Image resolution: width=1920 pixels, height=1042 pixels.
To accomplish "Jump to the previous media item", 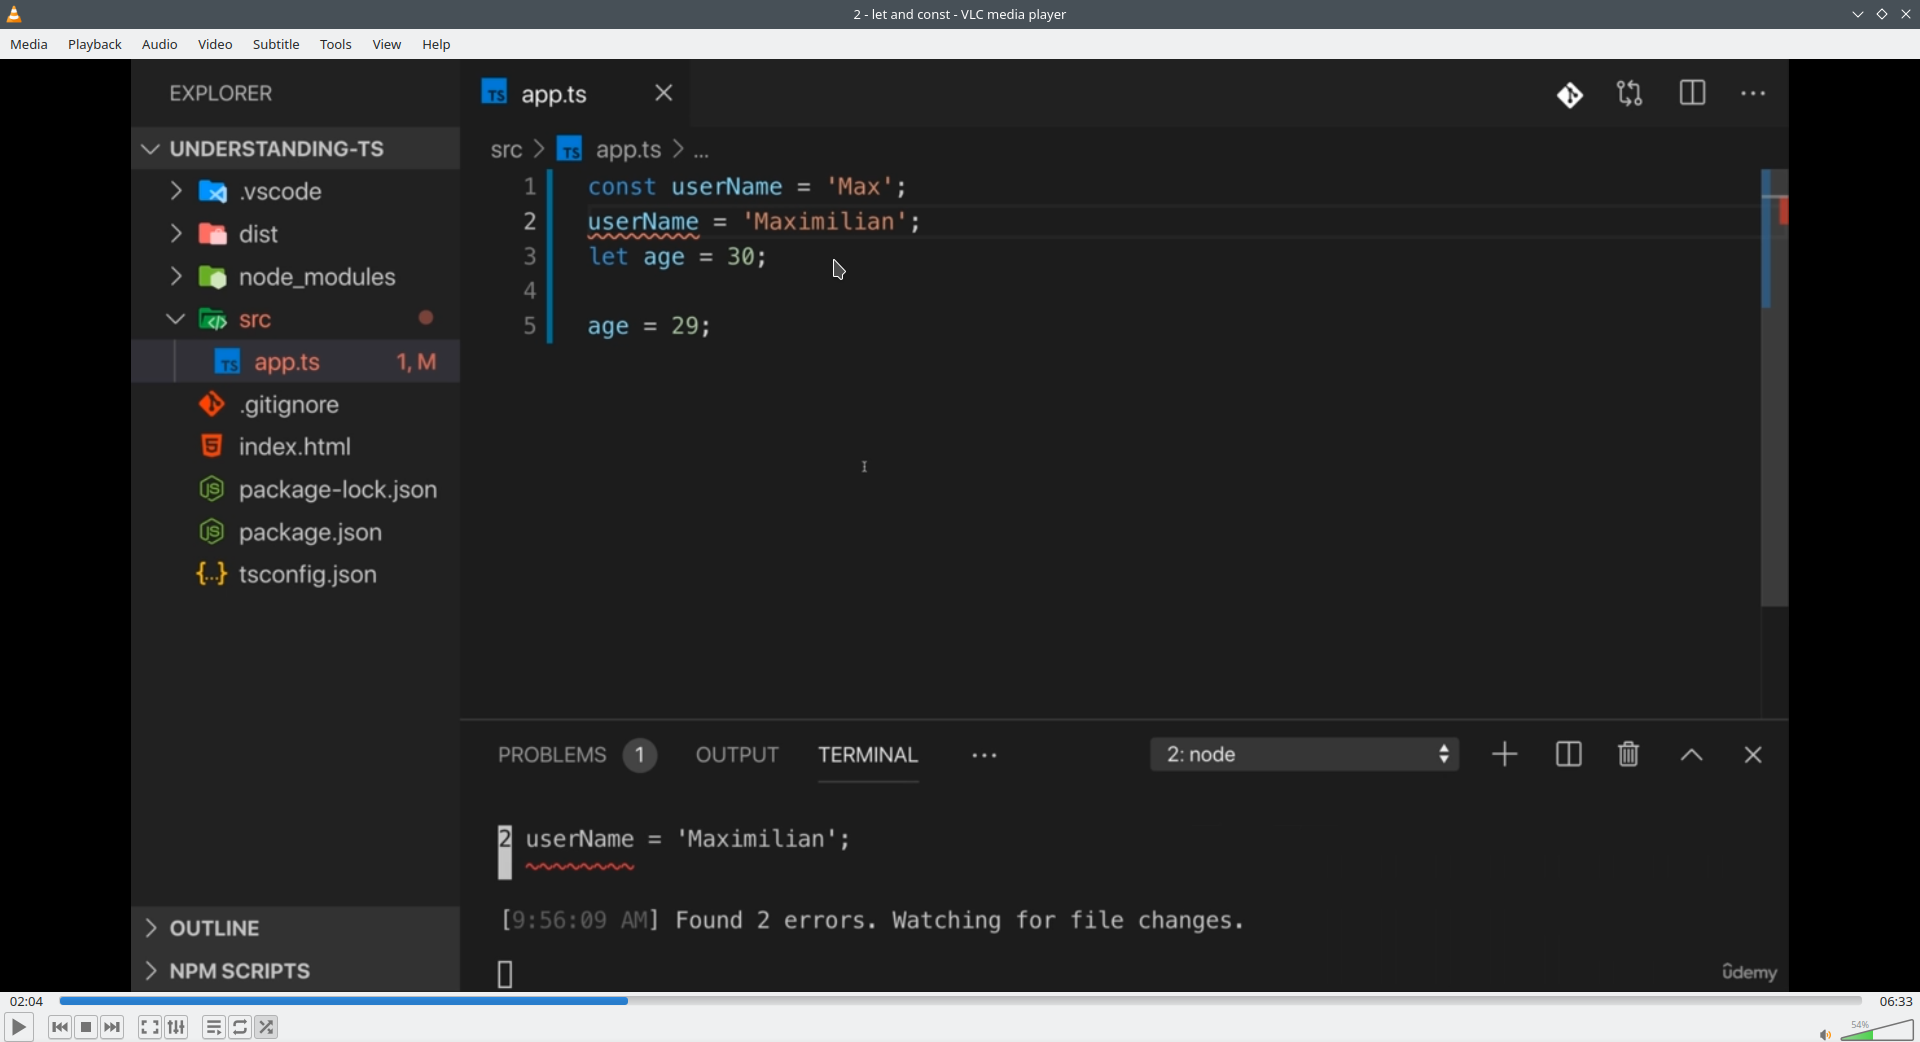I will [x=60, y=1027].
